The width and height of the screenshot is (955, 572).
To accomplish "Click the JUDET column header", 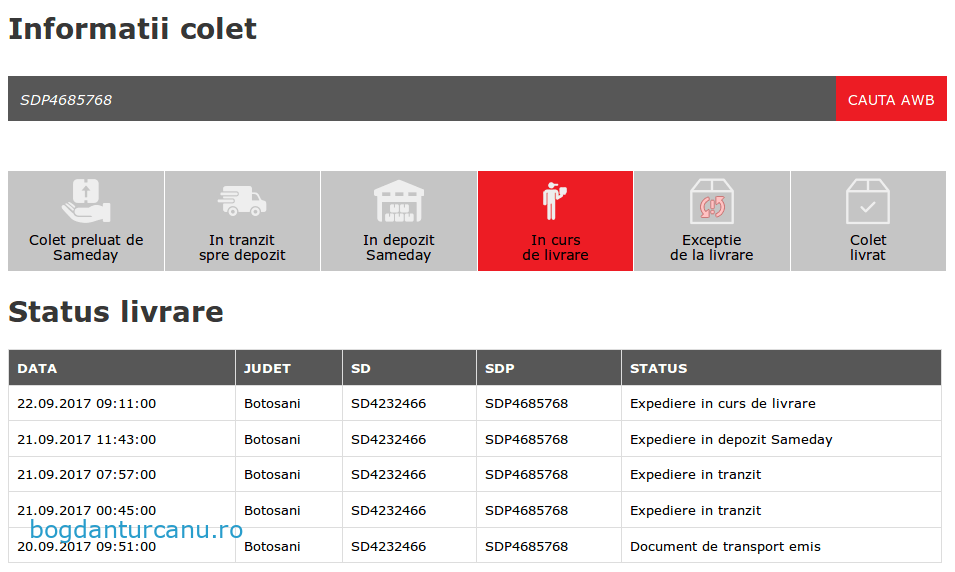I will pos(267,368).
